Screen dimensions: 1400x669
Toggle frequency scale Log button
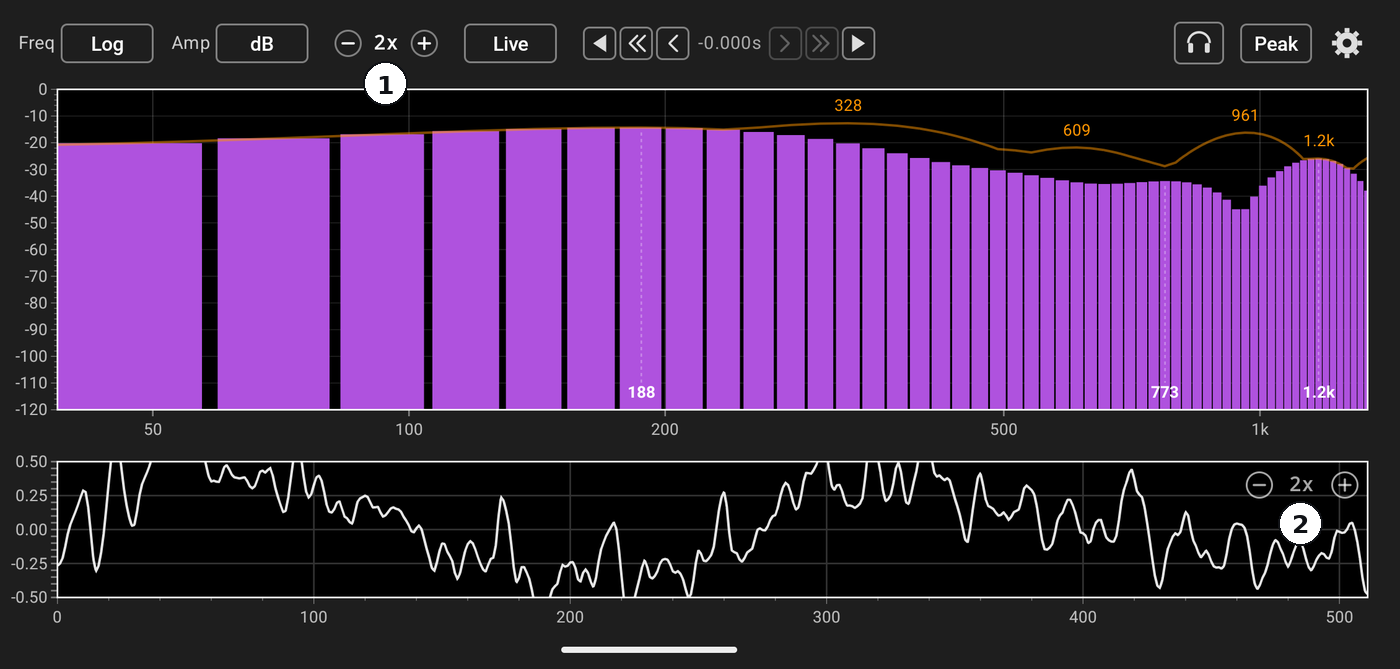107,44
